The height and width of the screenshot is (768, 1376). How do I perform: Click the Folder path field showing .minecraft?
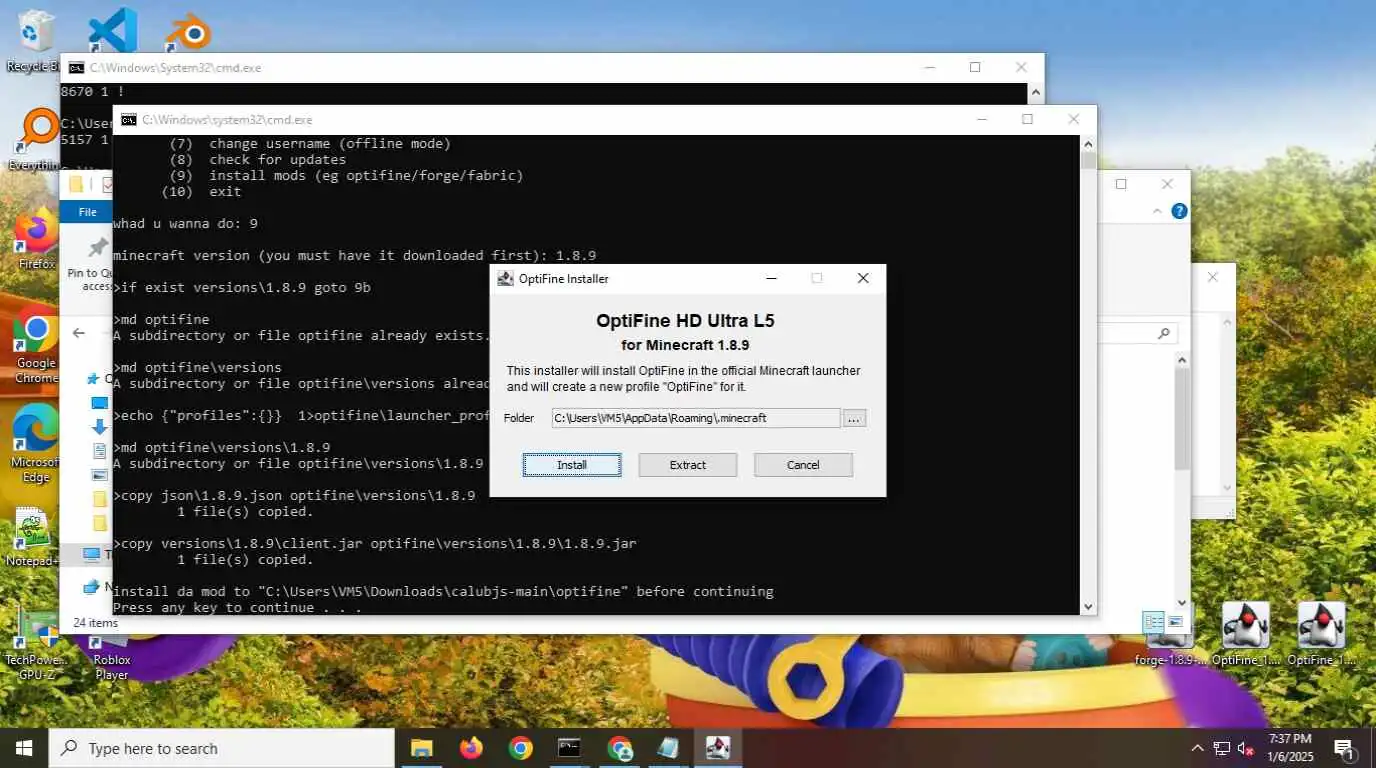coord(695,418)
